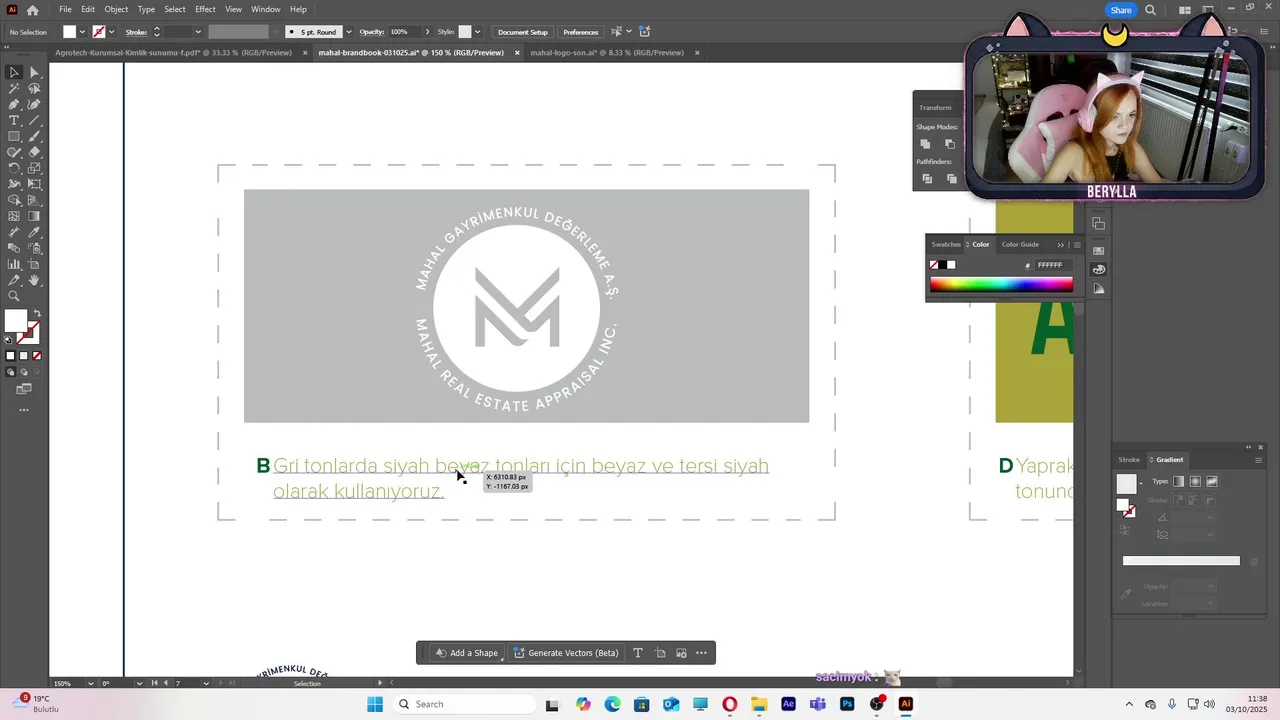The image size is (1280, 720).
Task: Open the stroke color dropdown in control bar
Action: (112, 32)
